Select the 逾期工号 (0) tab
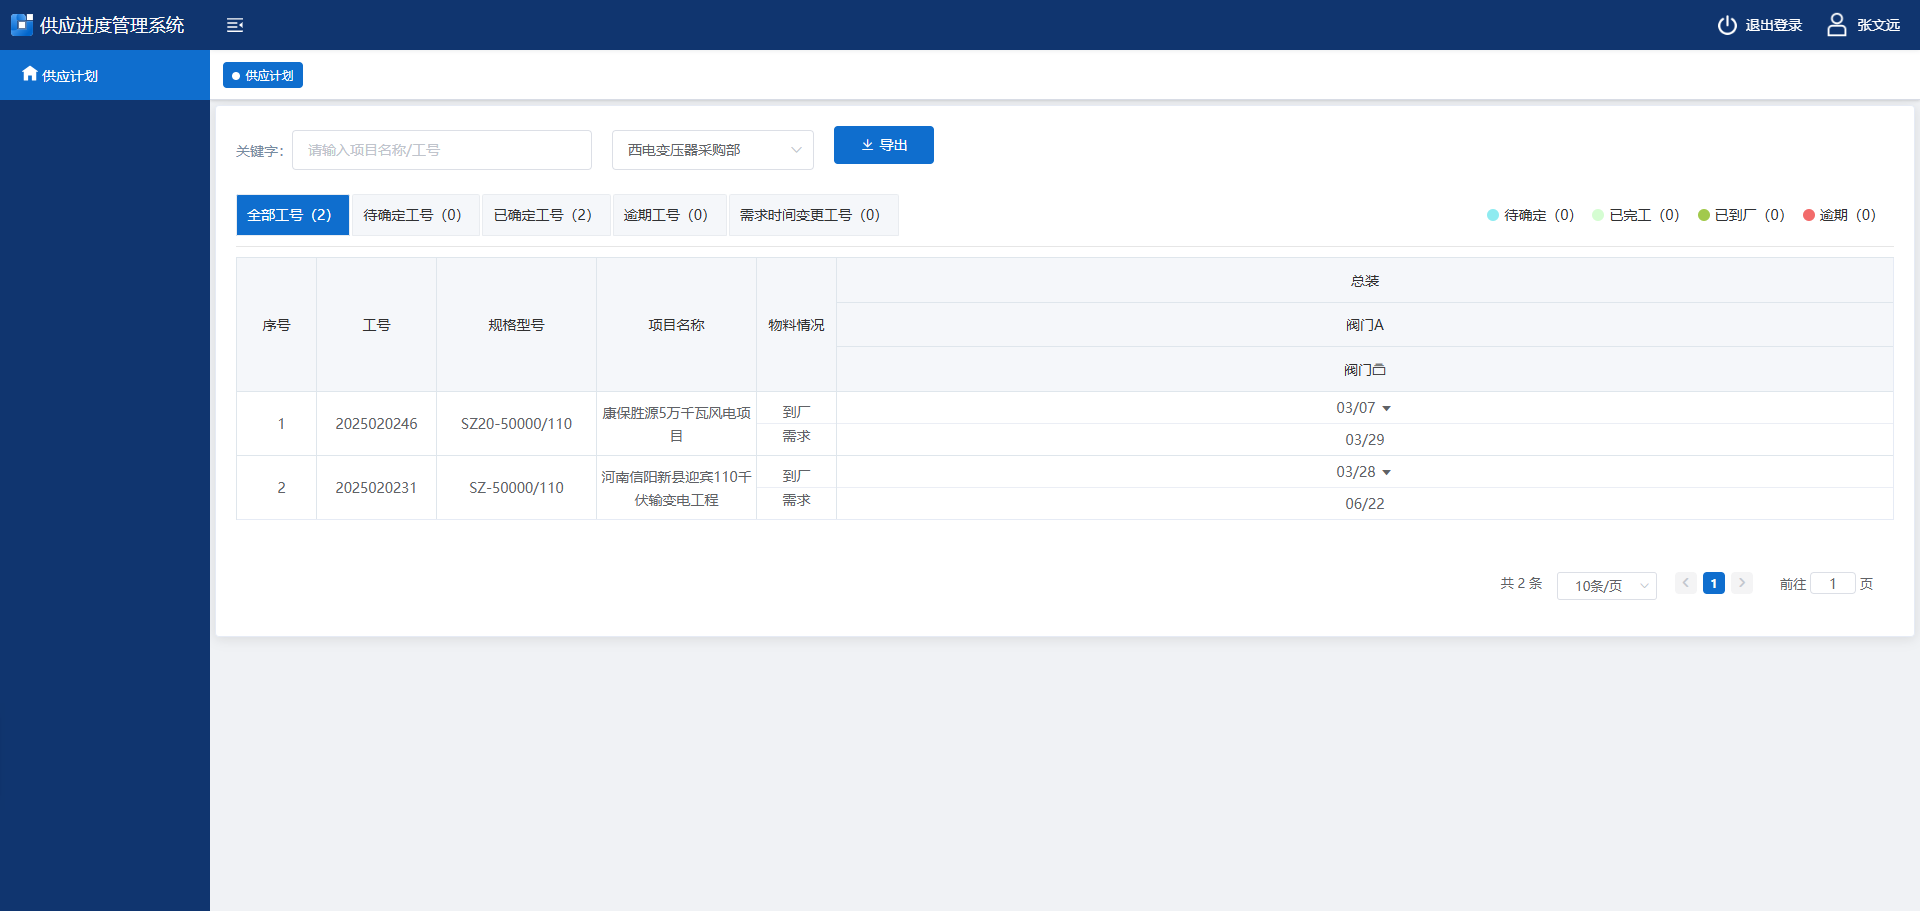This screenshot has width=1920, height=911. (x=669, y=215)
